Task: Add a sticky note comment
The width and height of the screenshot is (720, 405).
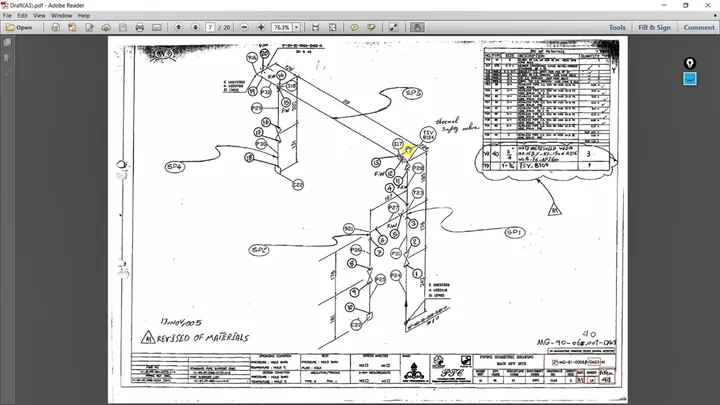Action: [354, 28]
